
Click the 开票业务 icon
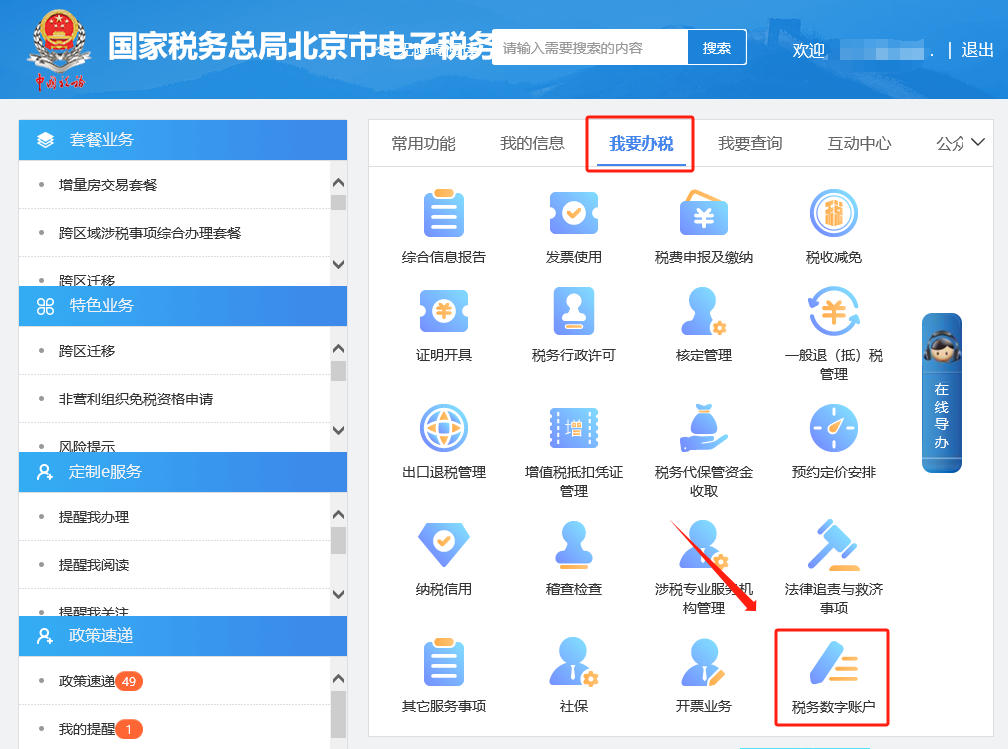tap(704, 664)
